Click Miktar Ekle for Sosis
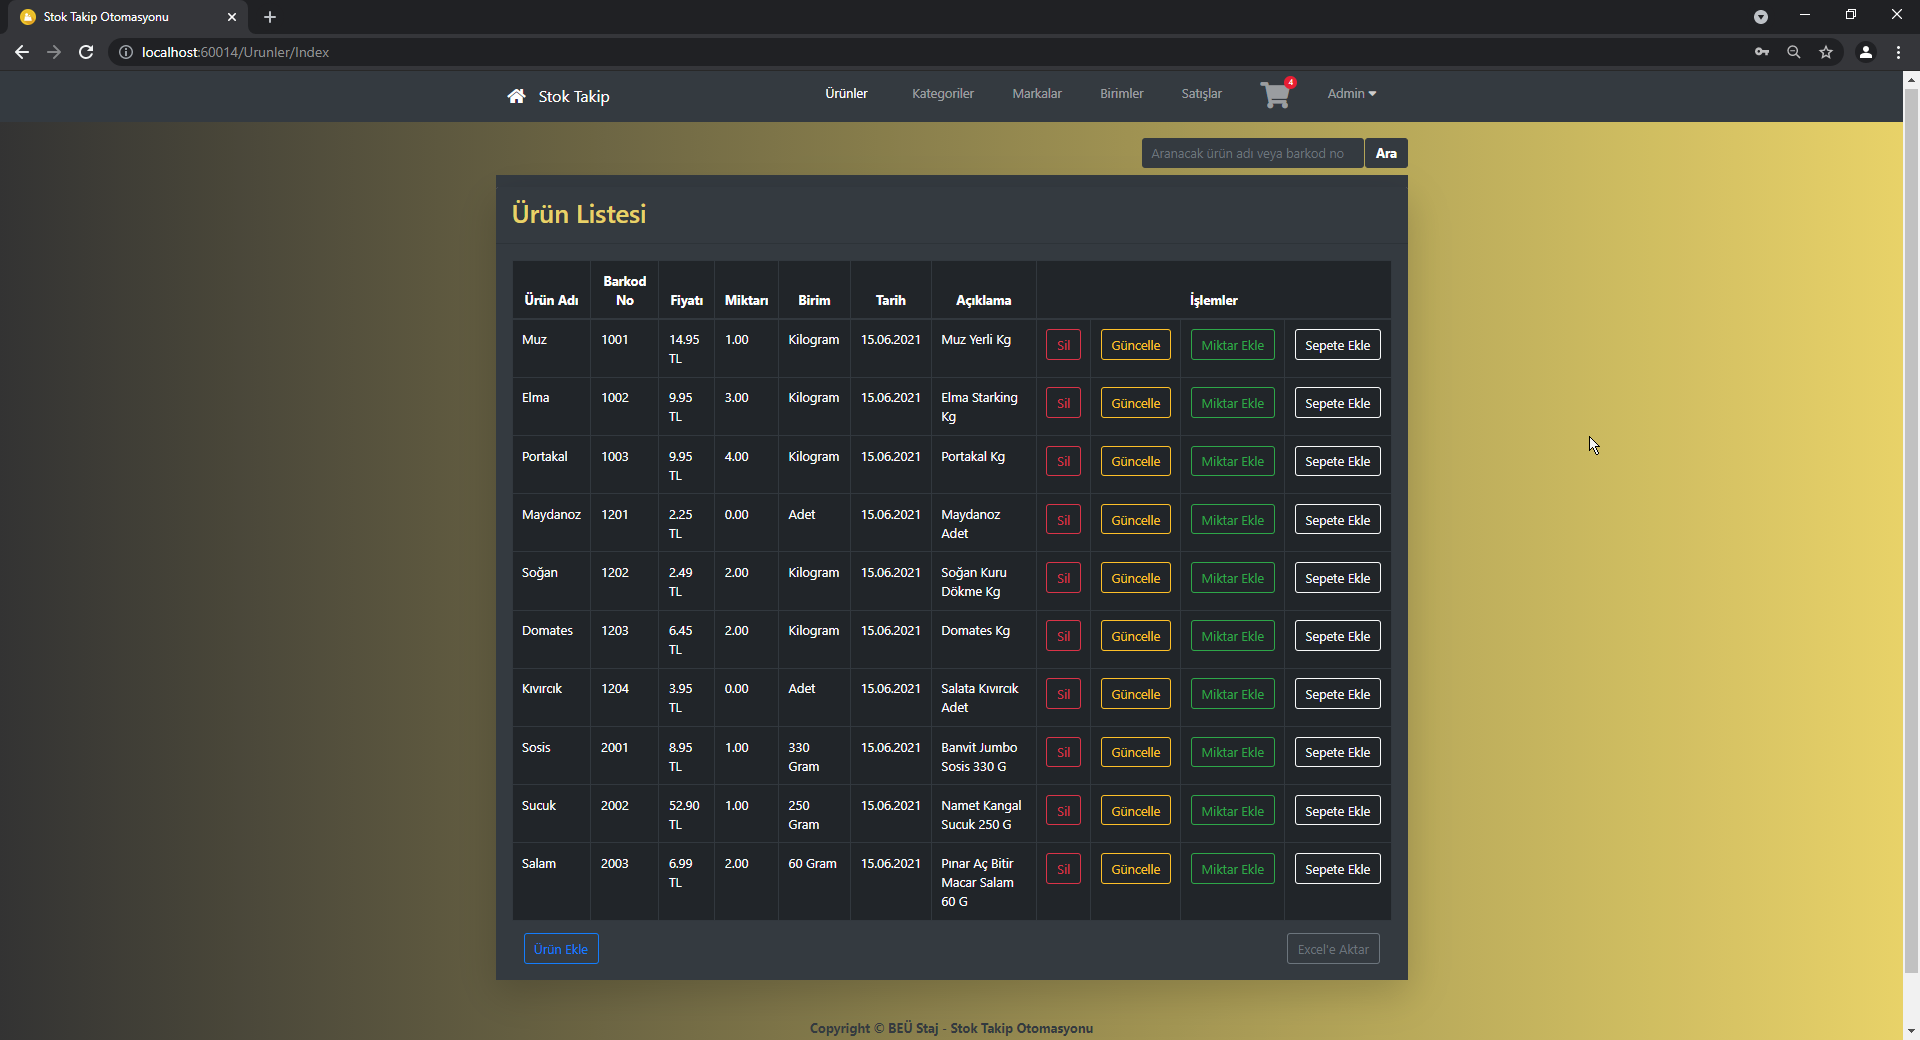The width and height of the screenshot is (1920, 1040). 1231,751
